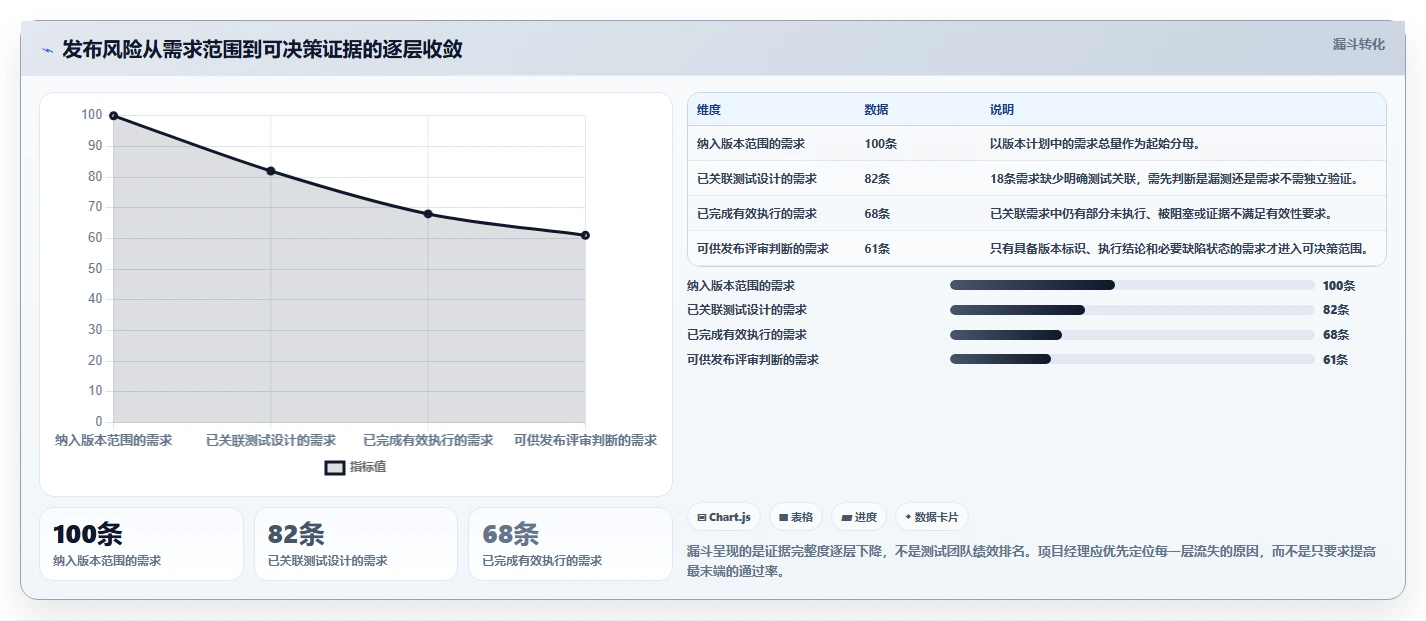Click description starting 以版本计划中的需求总量
Viewport: 1426px width, 621px height.
pyautogui.click(x=1095, y=144)
